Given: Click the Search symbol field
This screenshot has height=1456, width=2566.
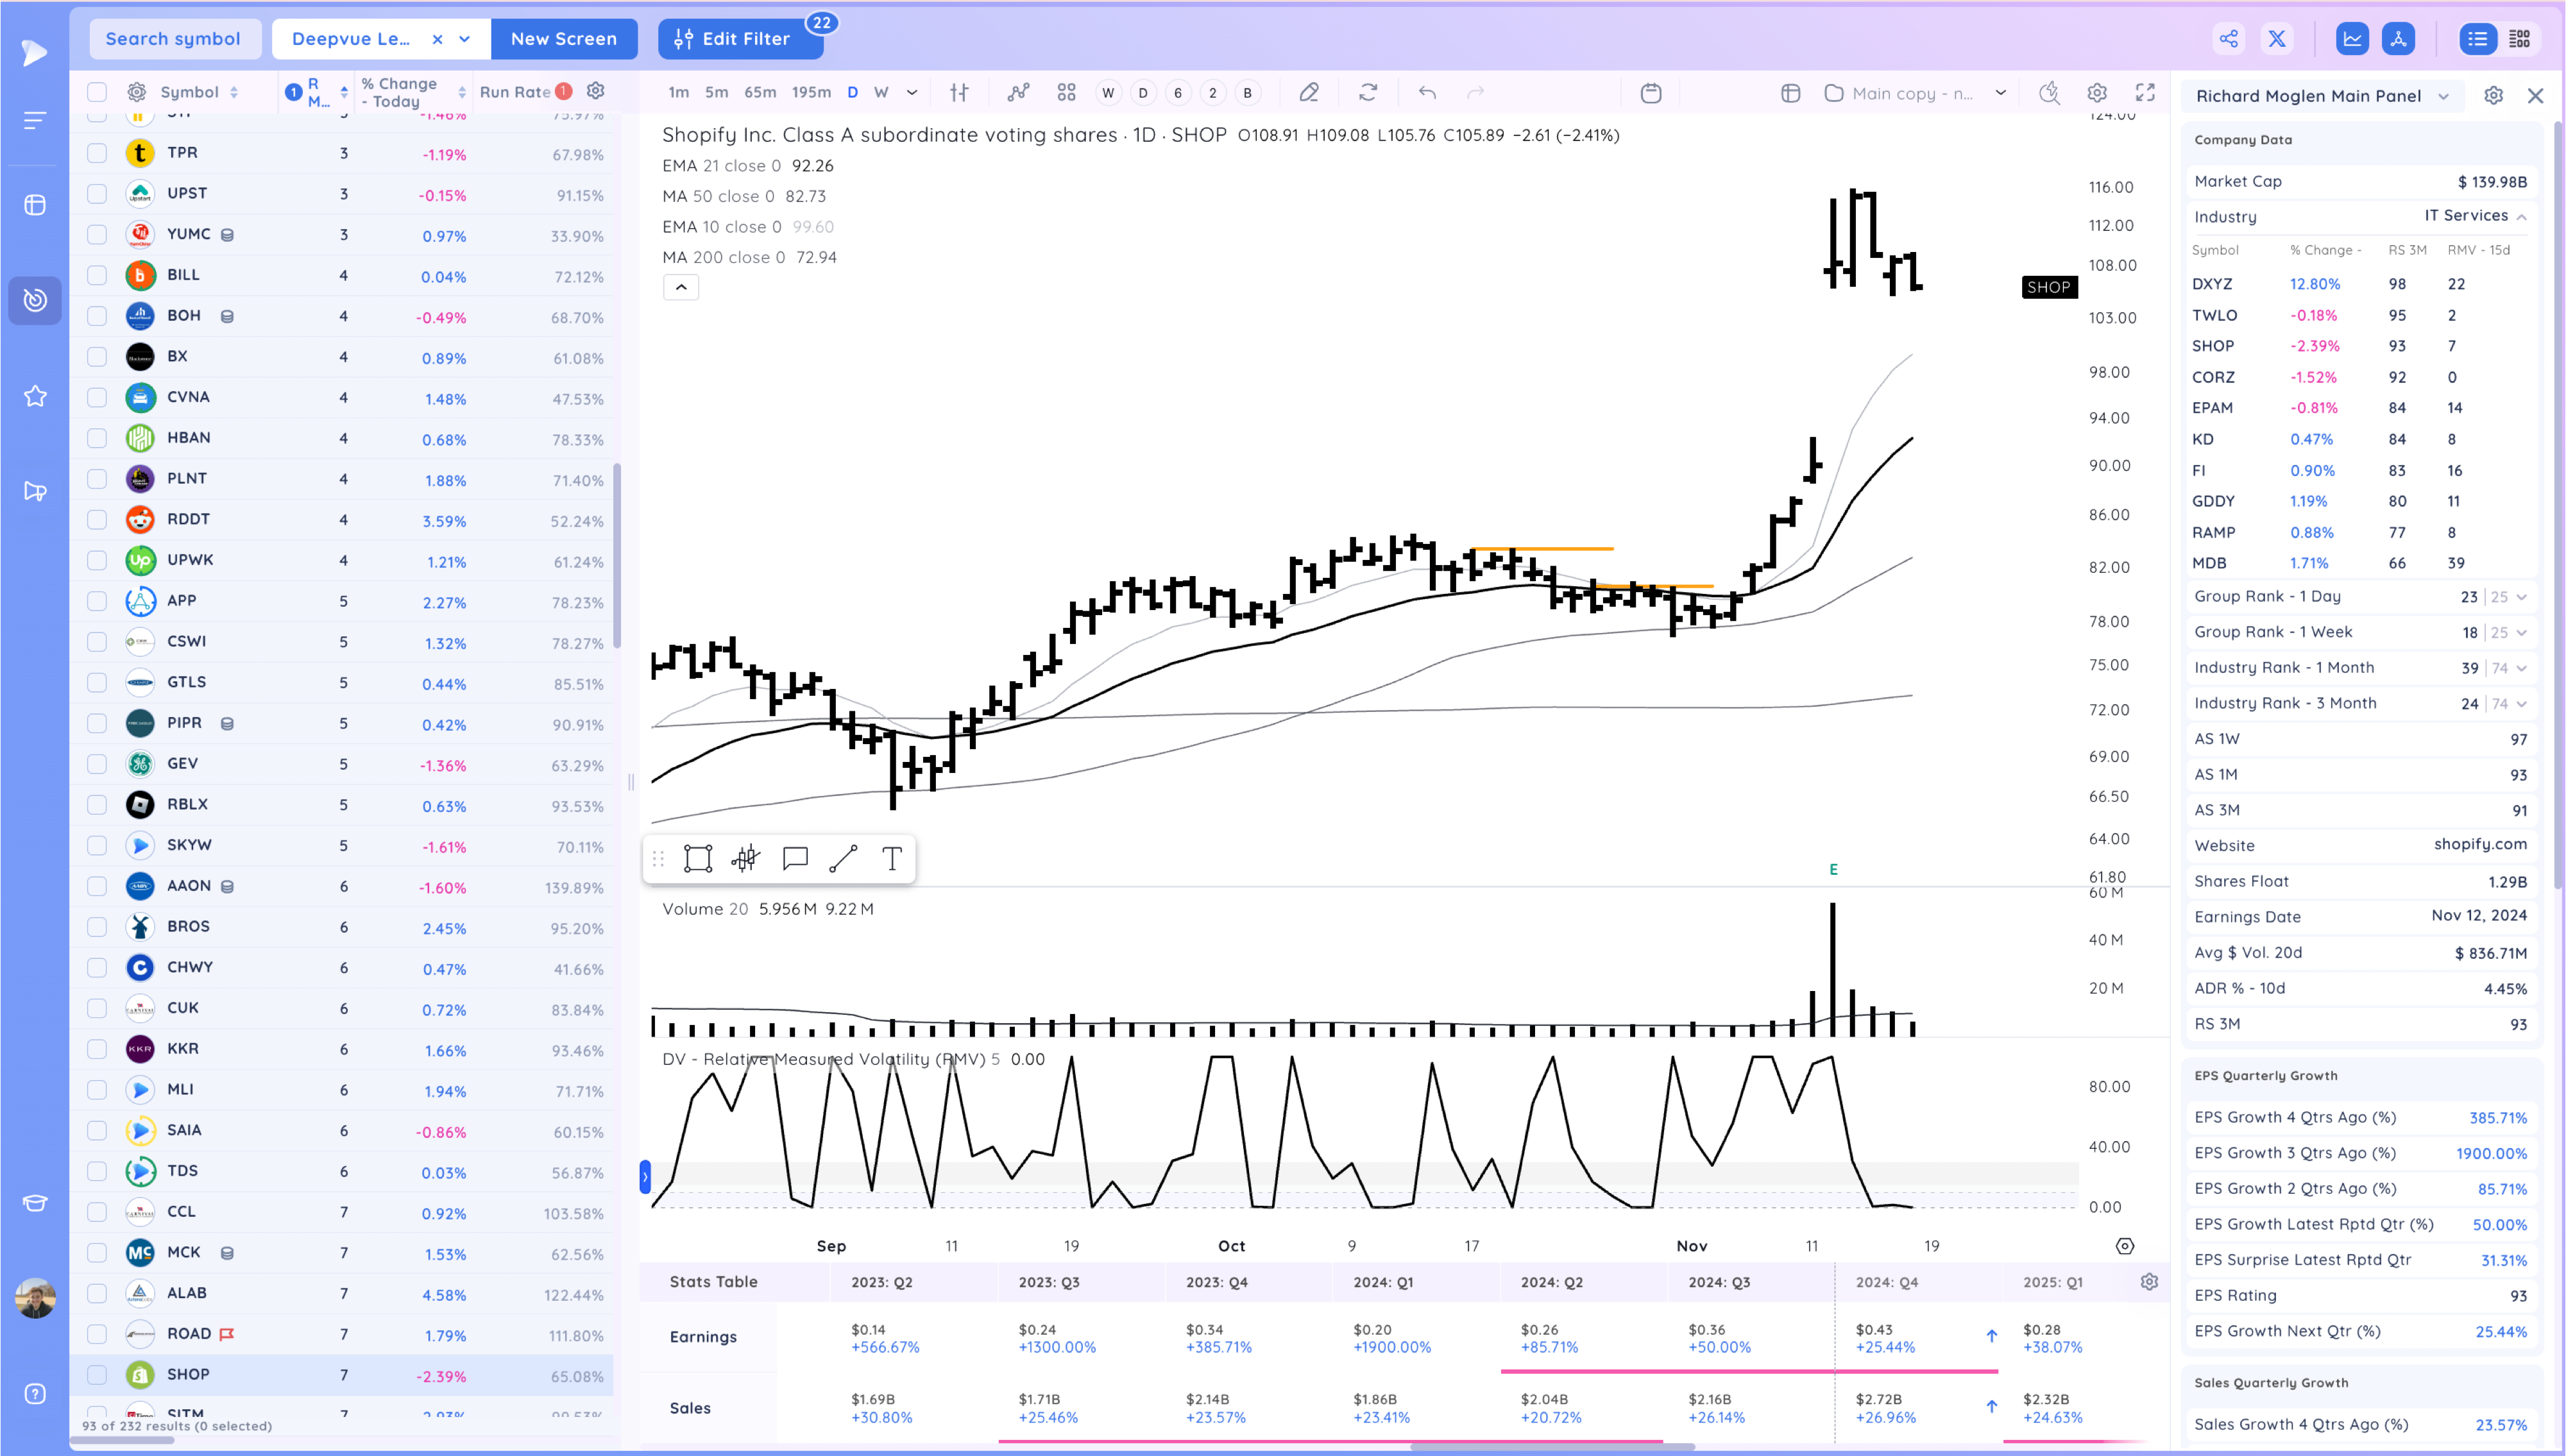Looking at the screenshot, I should 174,39.
